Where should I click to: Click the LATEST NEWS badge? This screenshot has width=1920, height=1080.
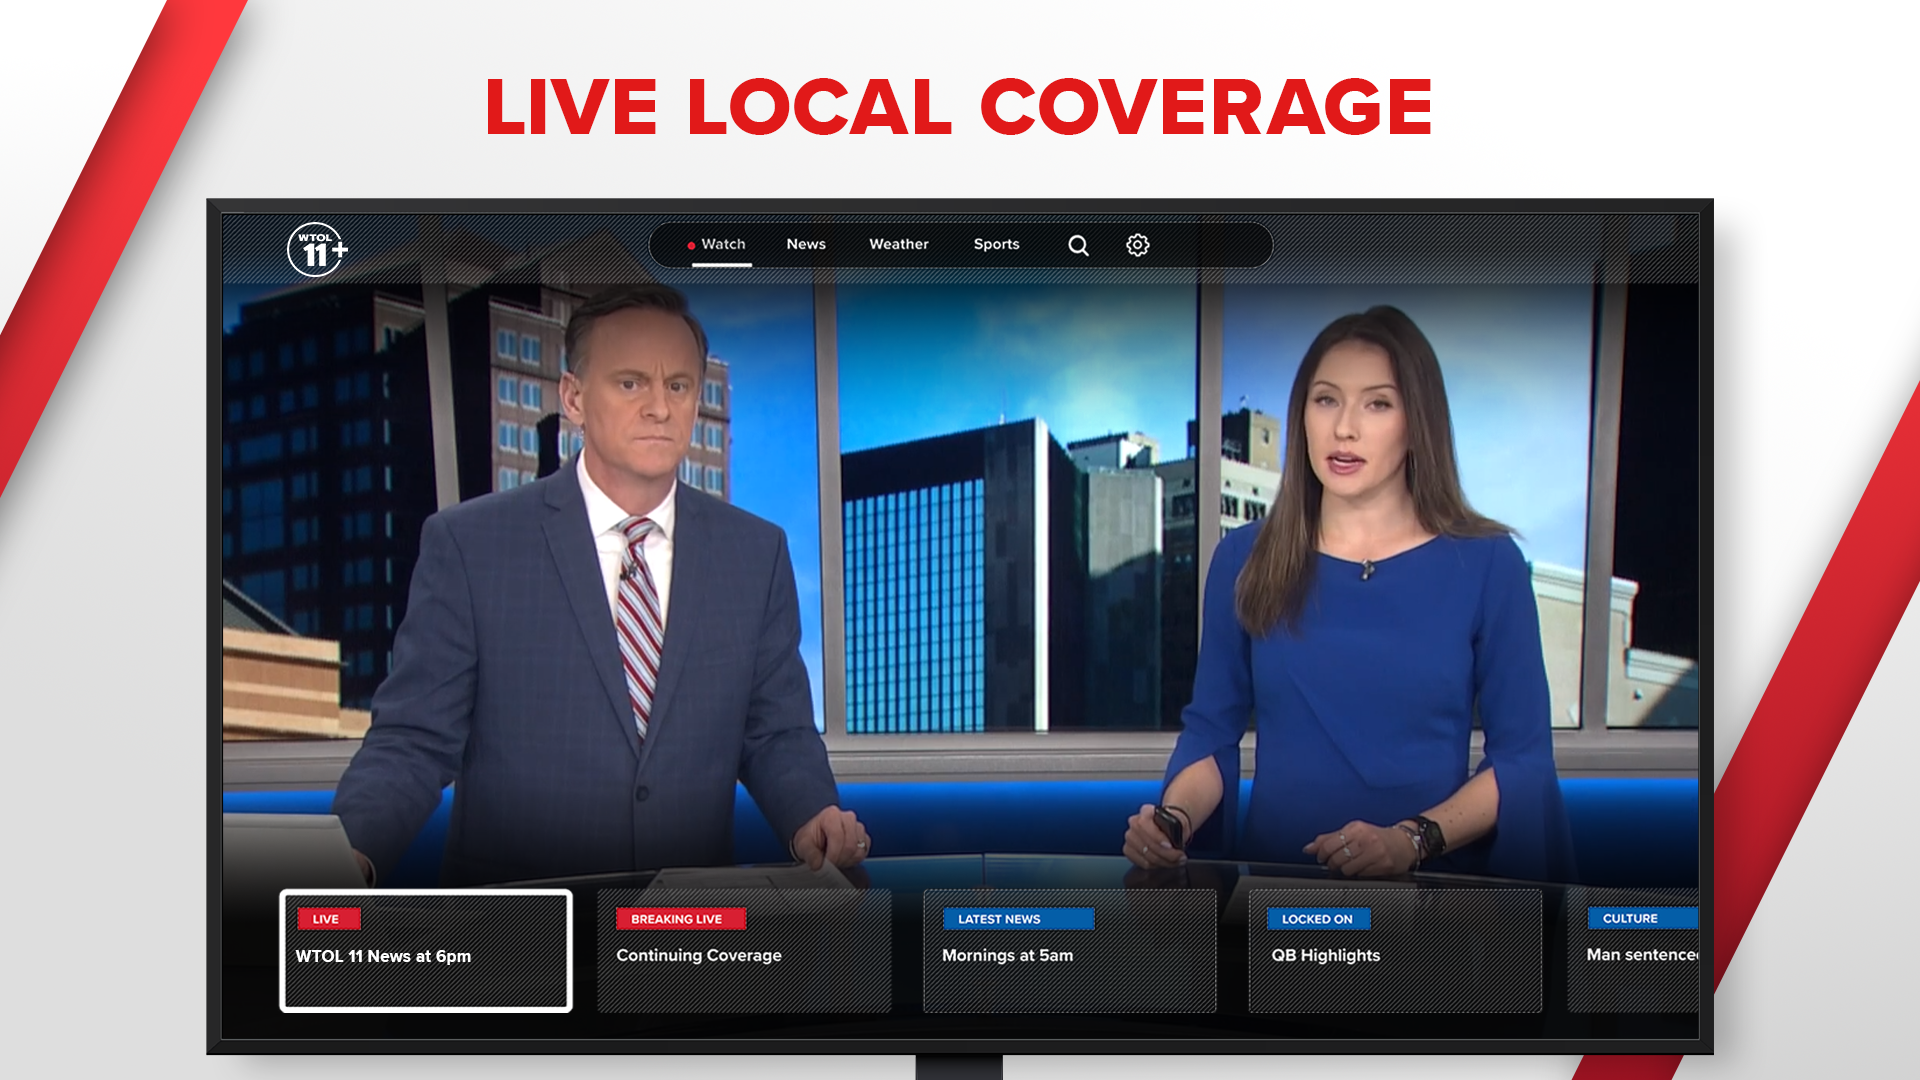[1018, 919]
